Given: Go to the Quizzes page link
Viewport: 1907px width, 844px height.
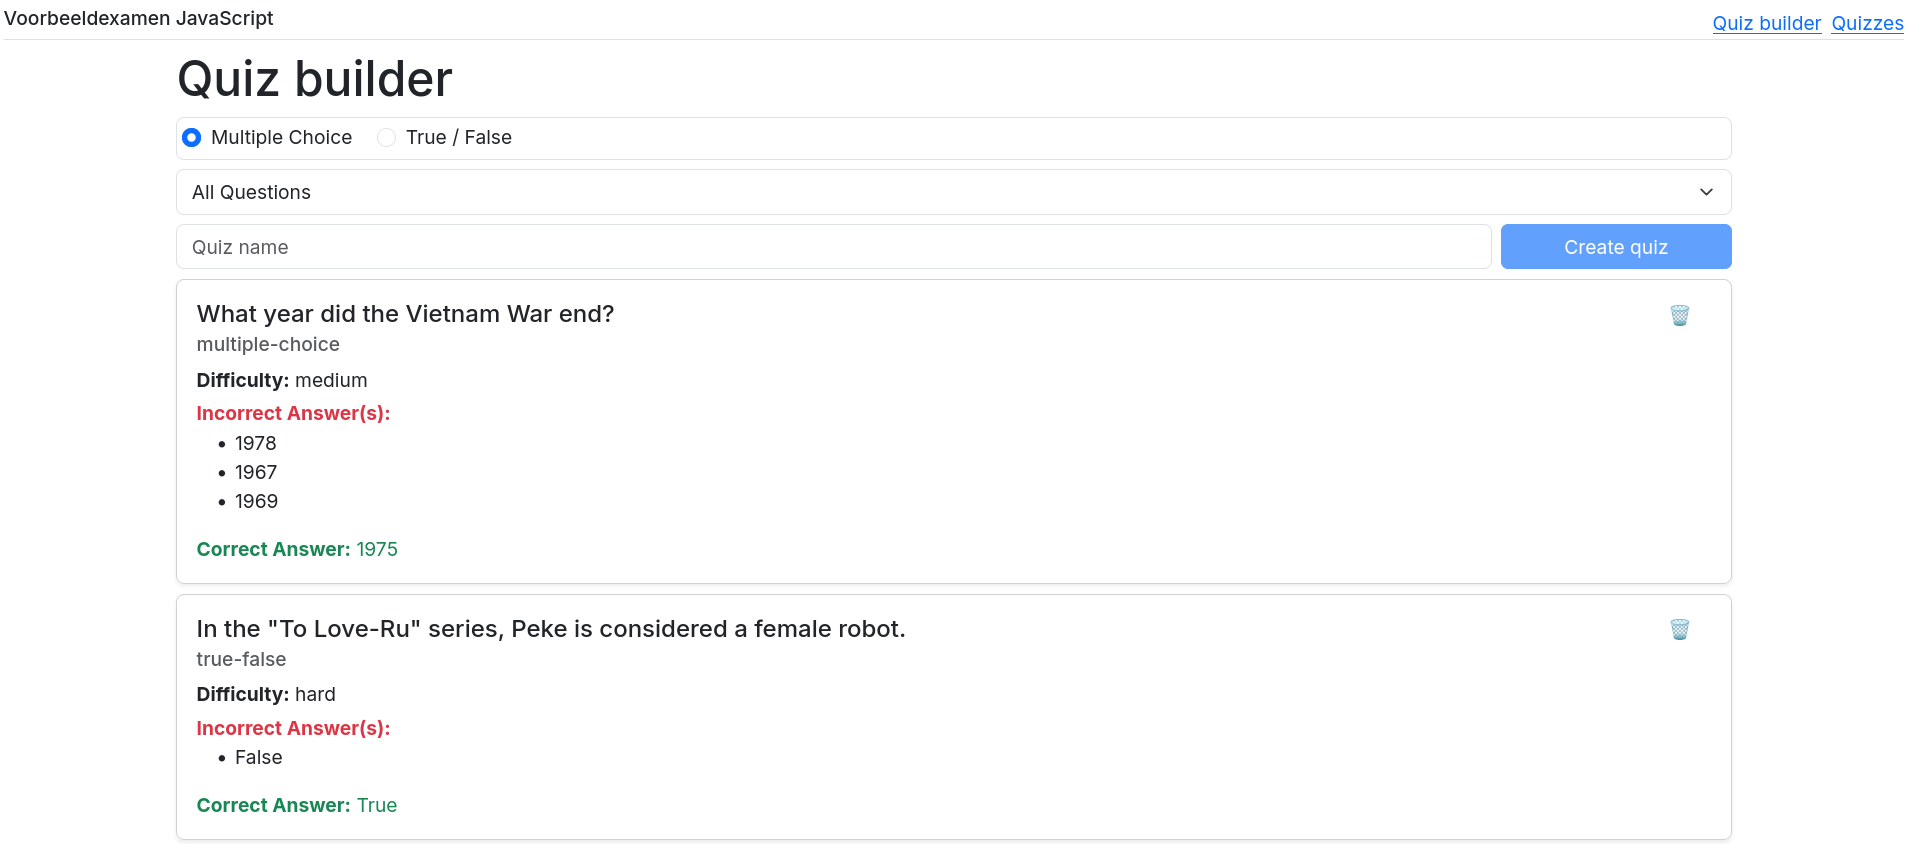Looking at the screenshot, I should 1867,23.
